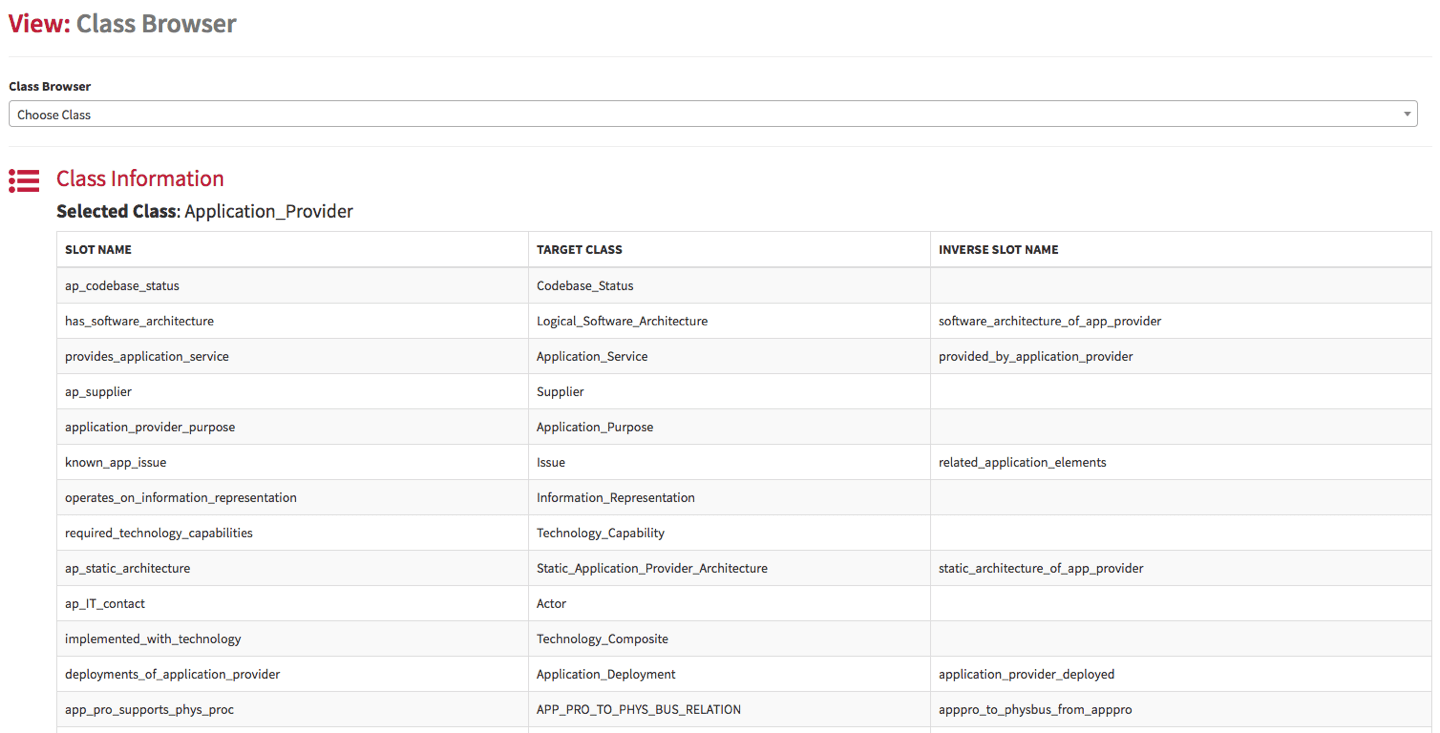This screenshot has width=1440, height=733.
Task: Select the known_app_issue slot cell
Action: pyautogui.click(x=292, y=462)
